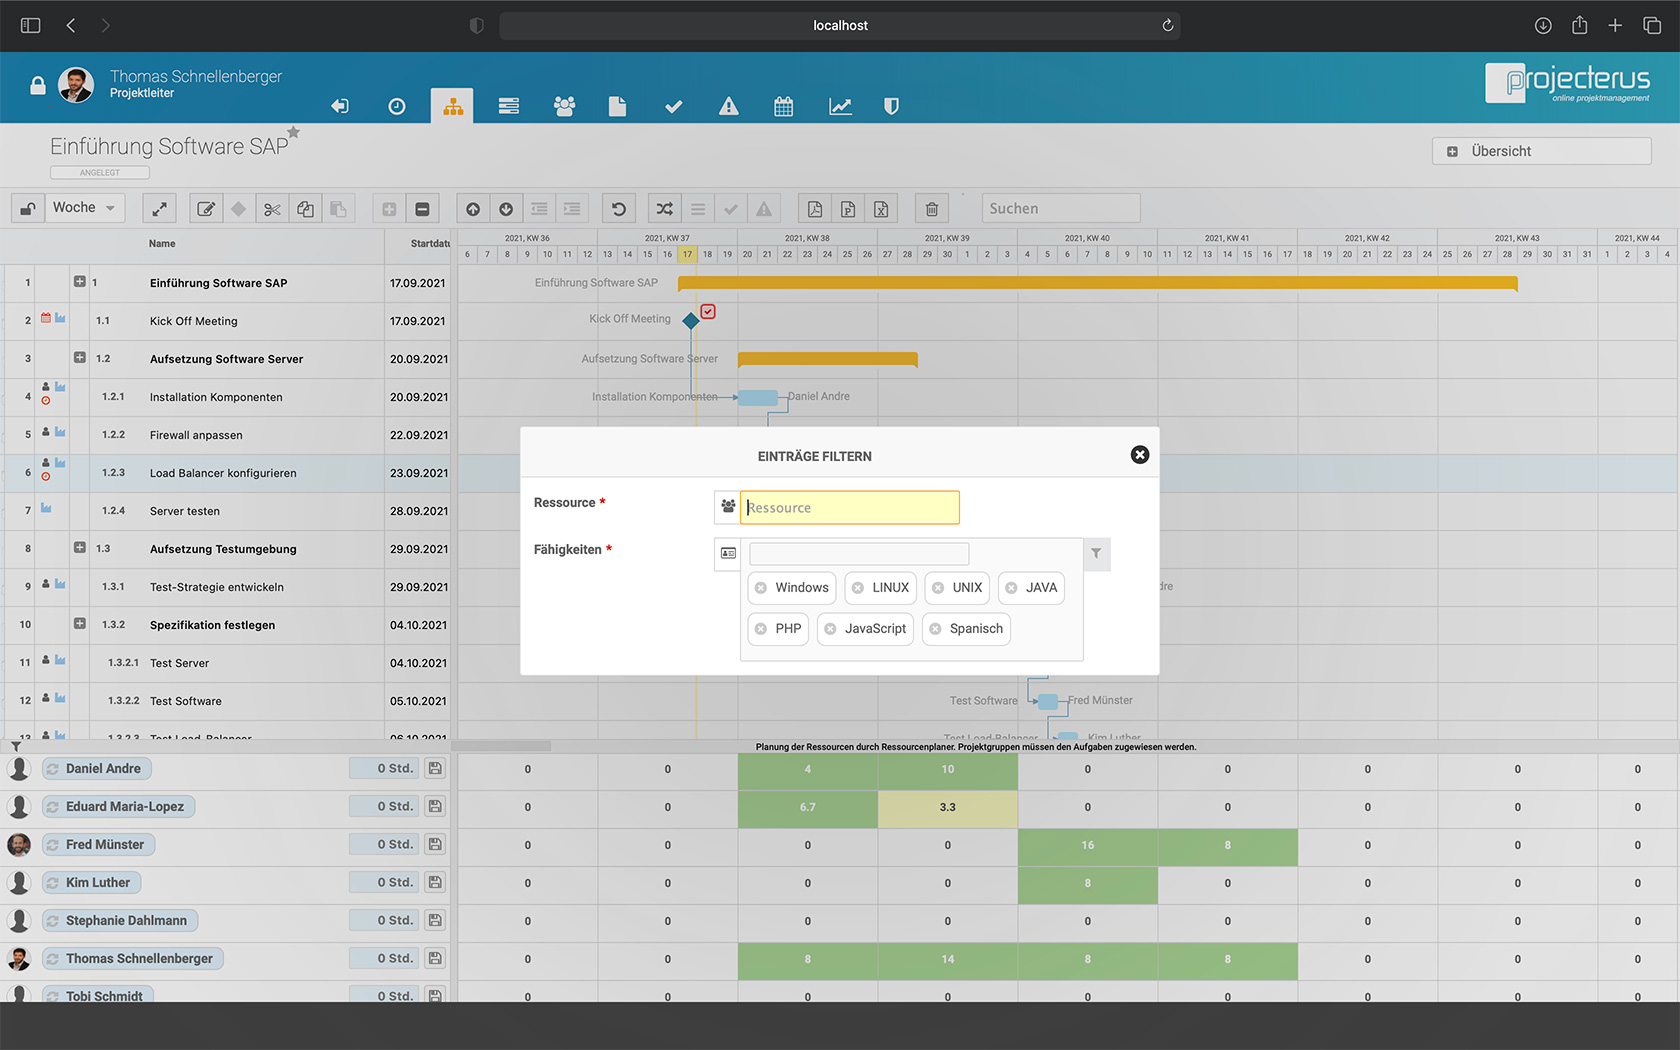This screenshot has height=1050, width=1680.
Task: Cut the selected task with scissors tool
Action: coord(272,208)
